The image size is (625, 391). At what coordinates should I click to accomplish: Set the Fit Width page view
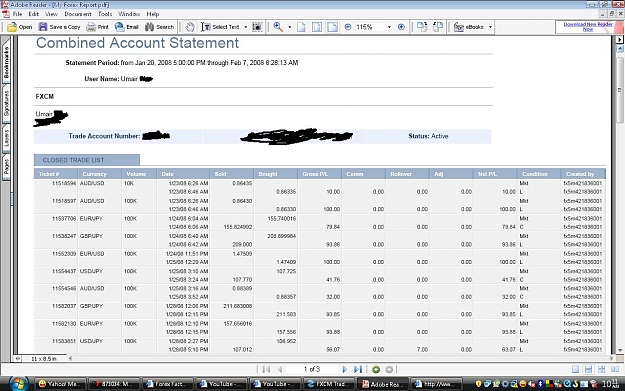pyautogui.click(x=332, y=27)
